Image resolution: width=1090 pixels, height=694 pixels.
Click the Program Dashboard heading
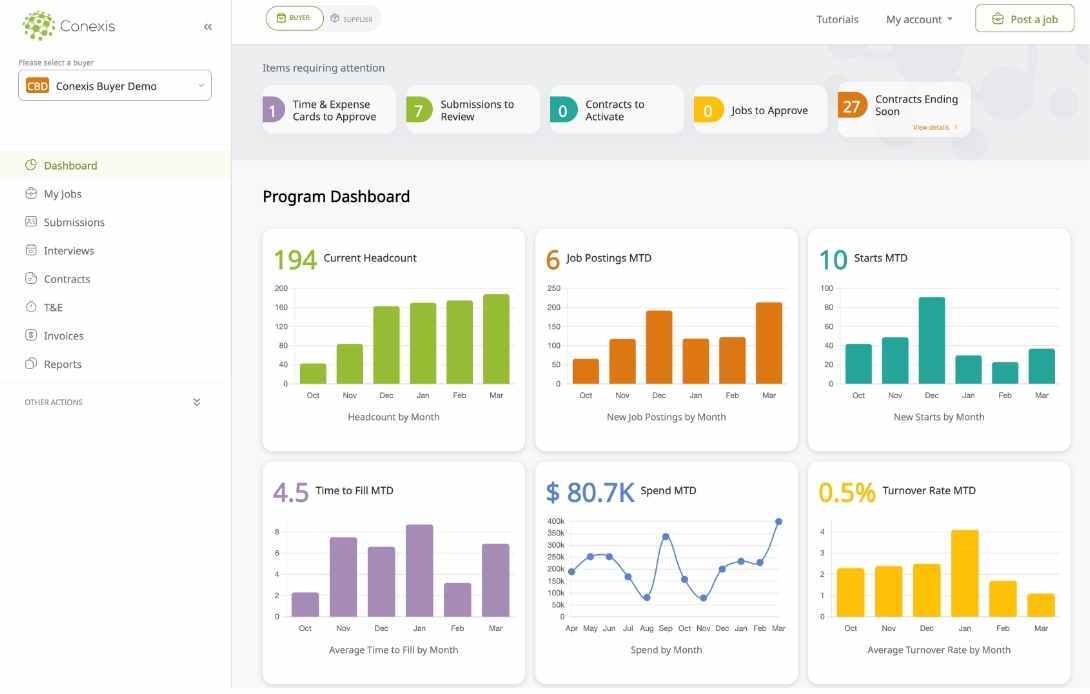pos(336,197)
